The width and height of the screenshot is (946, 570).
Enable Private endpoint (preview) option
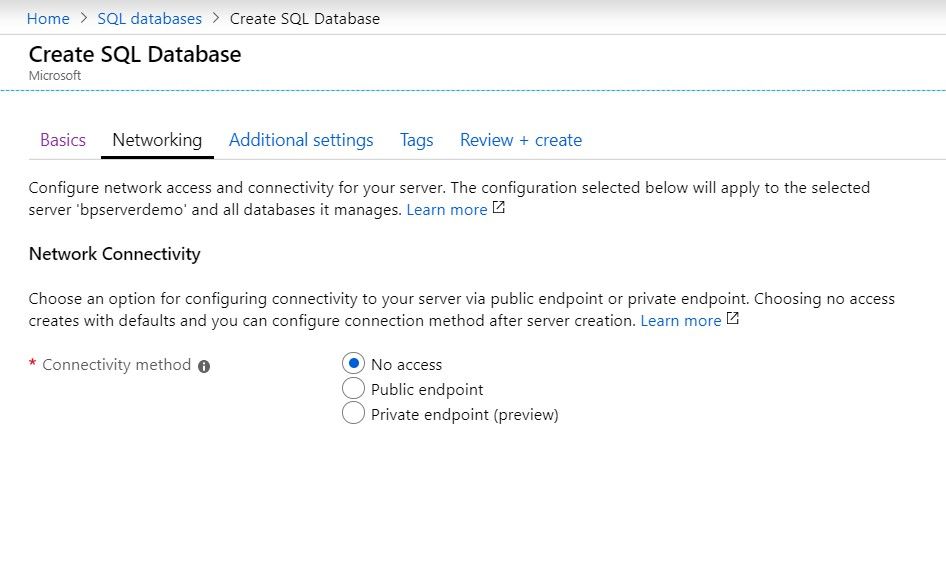click(353, 413)
